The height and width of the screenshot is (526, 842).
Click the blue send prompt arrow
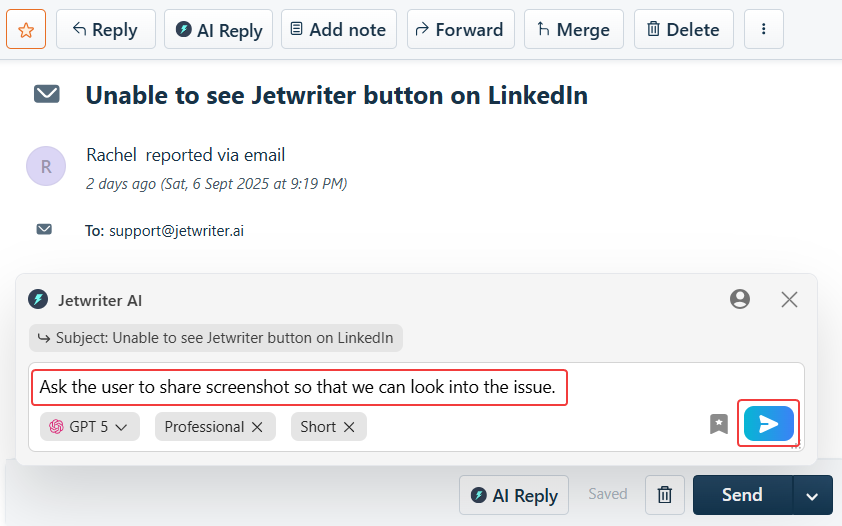click(x=768, y=424)
